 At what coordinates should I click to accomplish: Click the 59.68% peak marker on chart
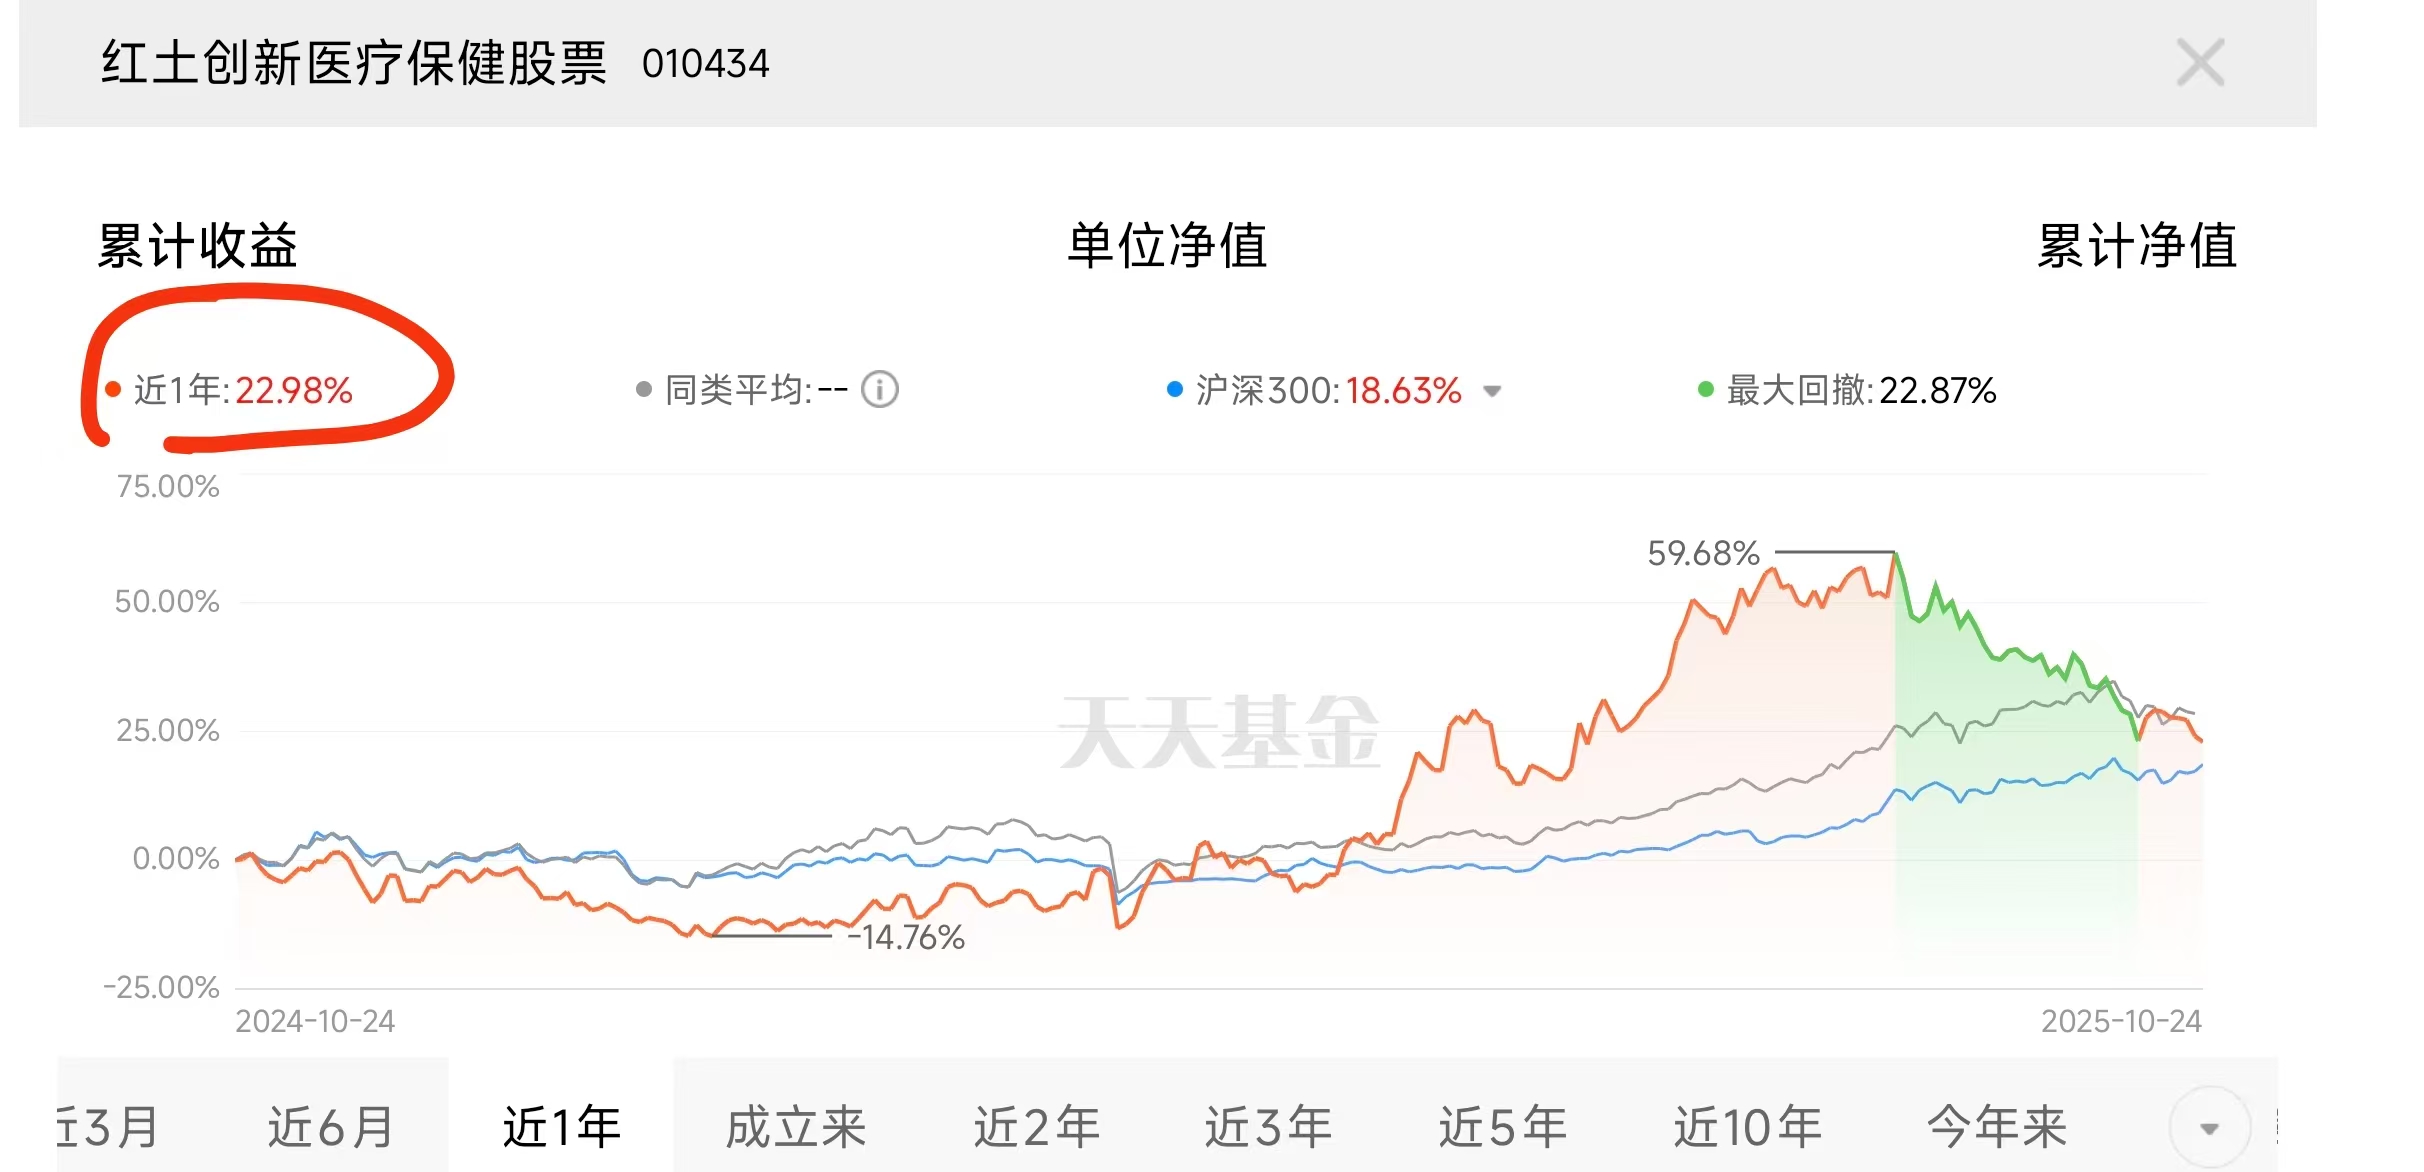click(1894, 553)
